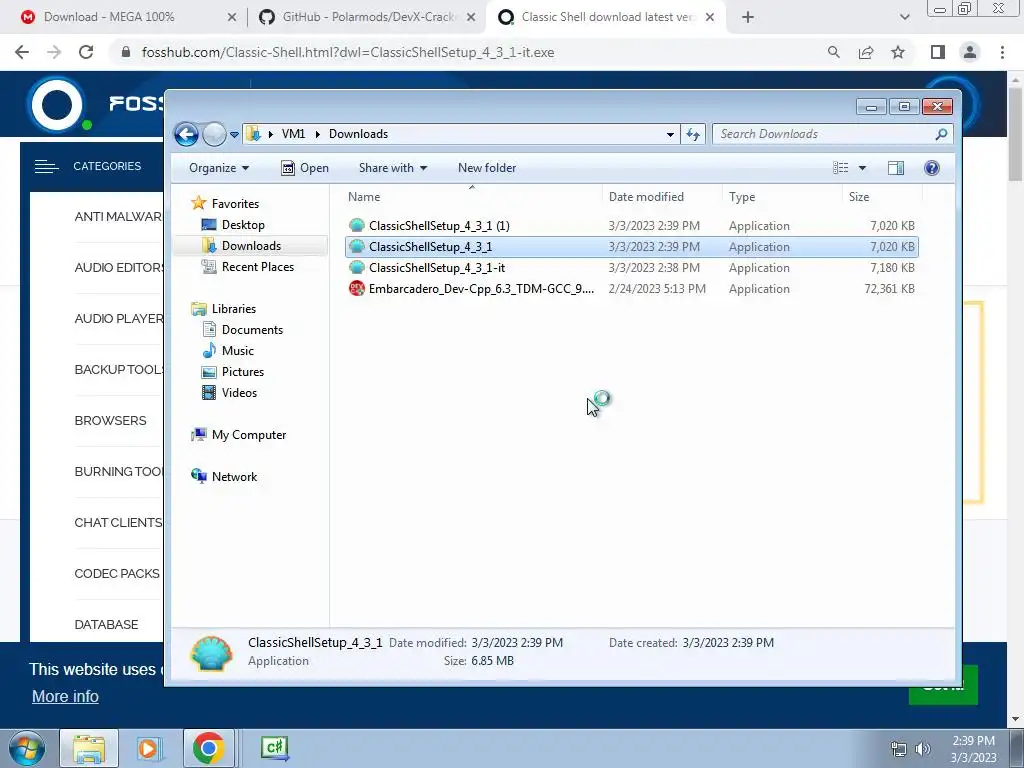Open Chrome tab search chevron
This screenshot has width=1024, height=768.
tap(904, 18)
